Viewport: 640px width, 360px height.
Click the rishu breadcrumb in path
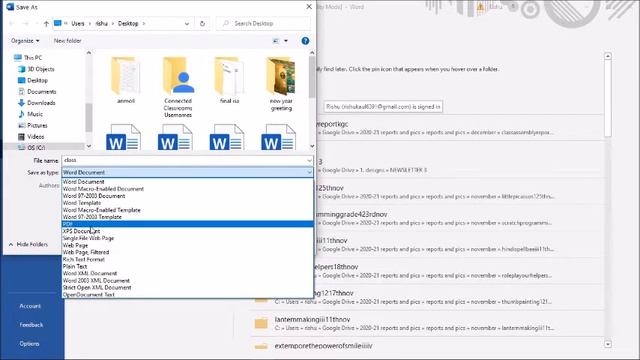pos(102,24)
